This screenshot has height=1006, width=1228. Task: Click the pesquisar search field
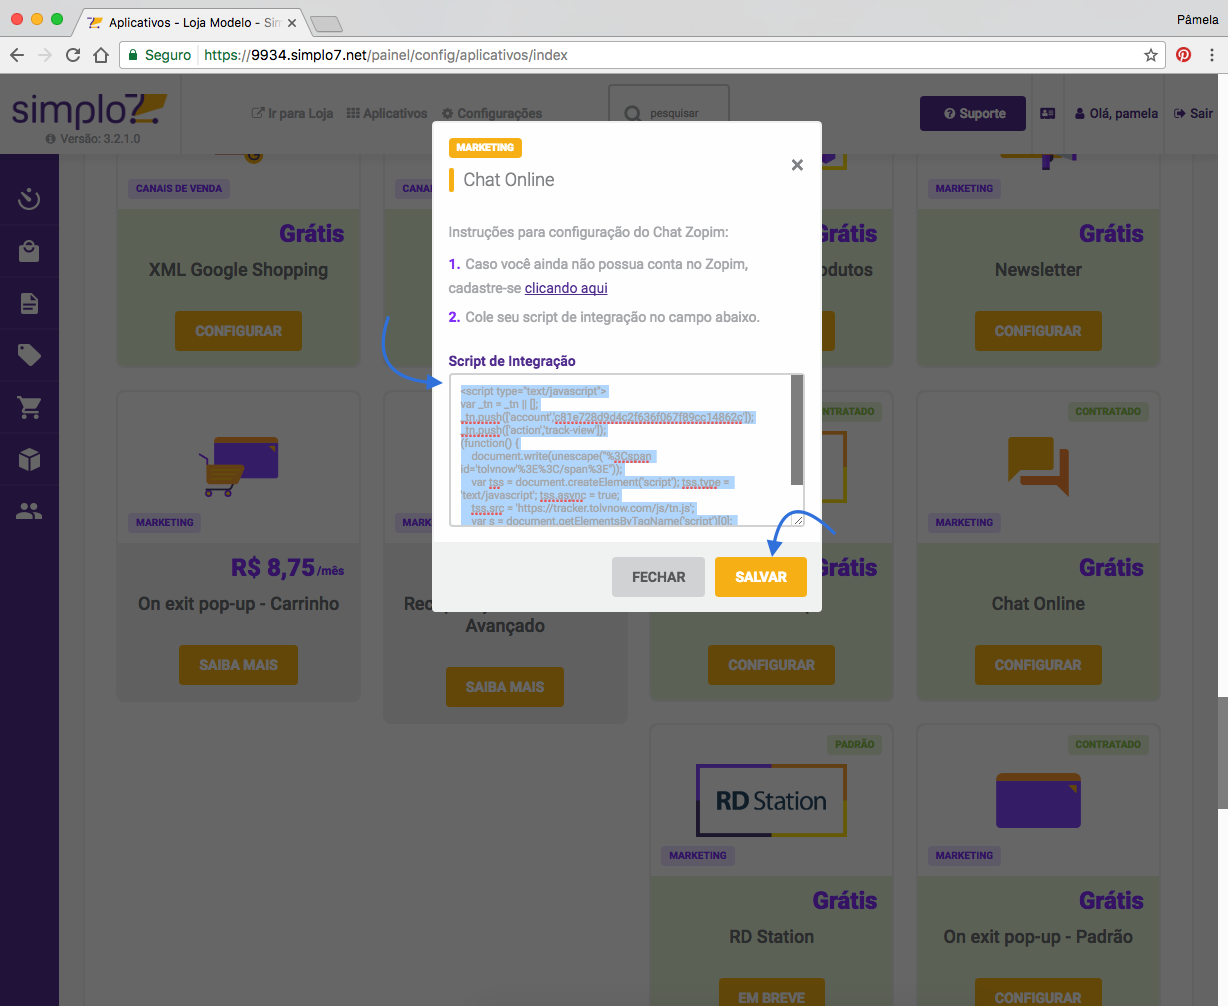pyautogui.click(x=669, y=114)
